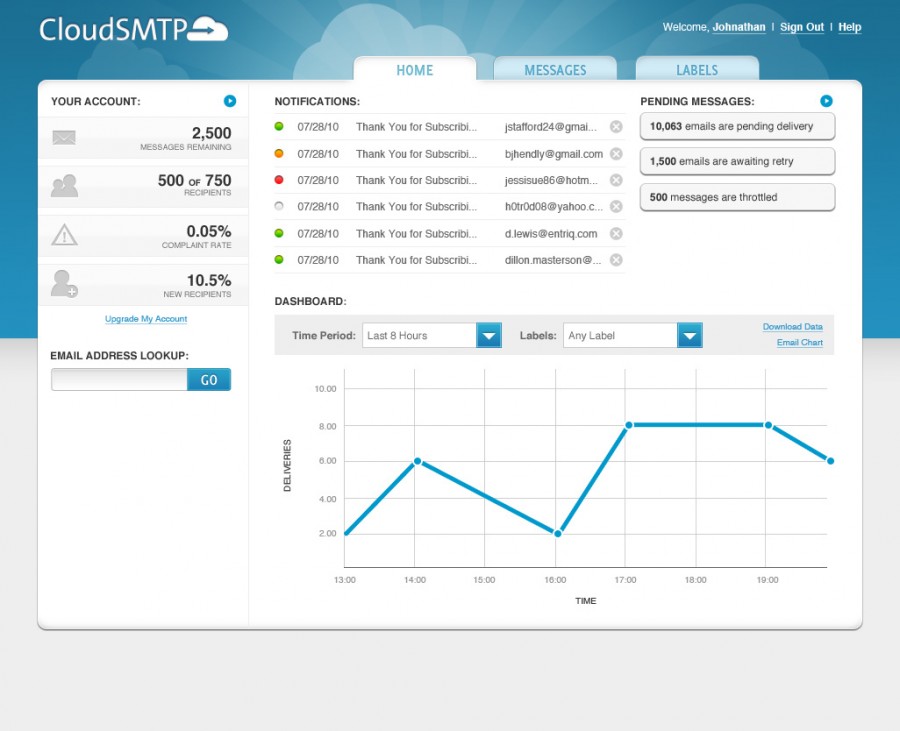Click green status dot for d.lewis
Viewport: 900px width, 731px height.
click(279, 233)
